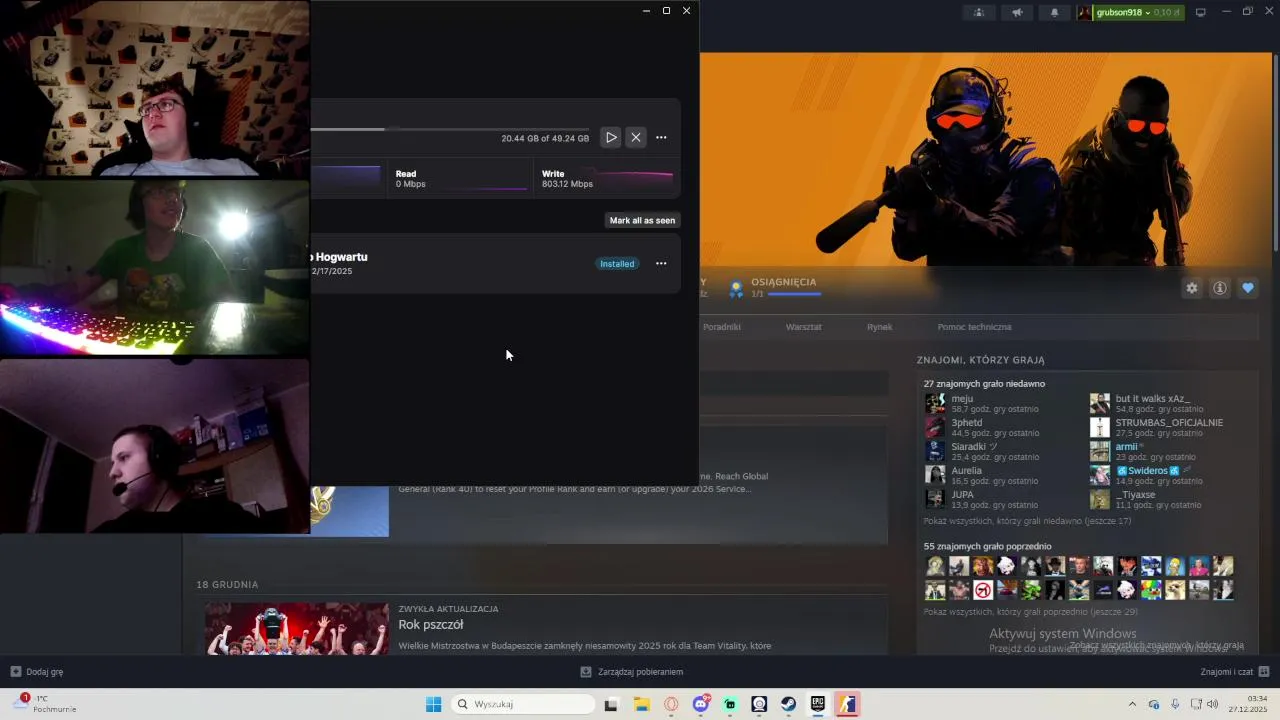Screen dimensions: 1280x720
Task: Click 'Pokaż wszystkich, którzy grali niedawno'
Action: 1028,521
